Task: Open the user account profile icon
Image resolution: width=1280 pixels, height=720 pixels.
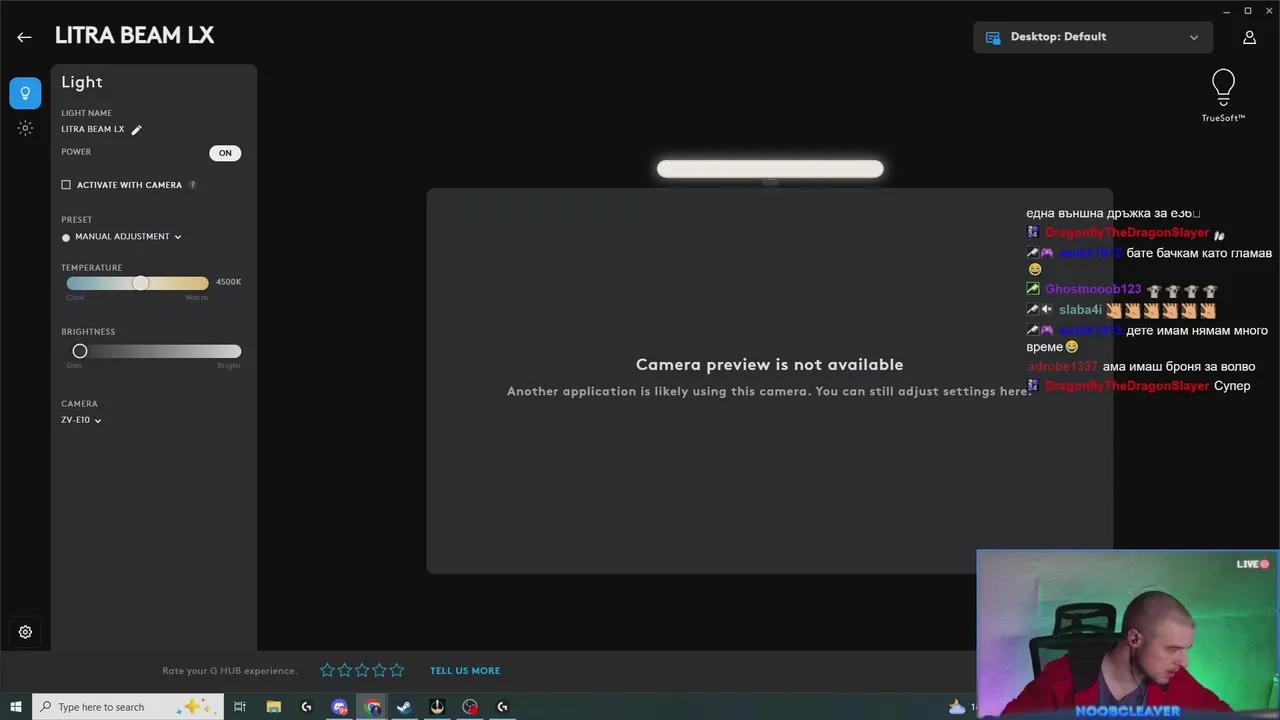Action: (x=1249, y=37)
